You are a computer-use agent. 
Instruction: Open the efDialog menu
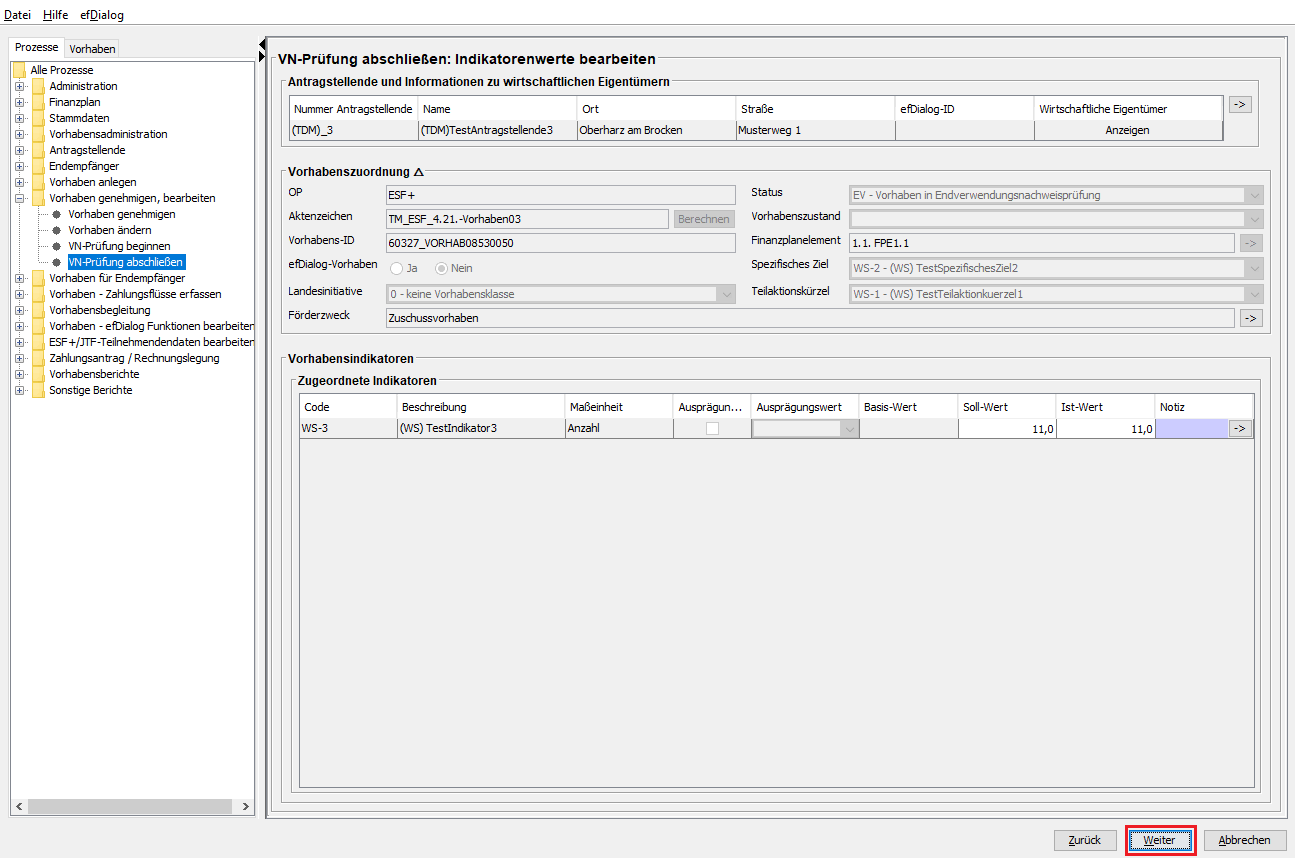point(102,15)
